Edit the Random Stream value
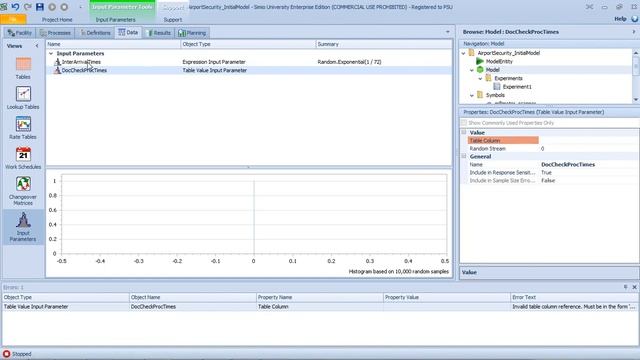Image resolution: width=640 pixels, height=360 pixels. click(x=588, y=149)
